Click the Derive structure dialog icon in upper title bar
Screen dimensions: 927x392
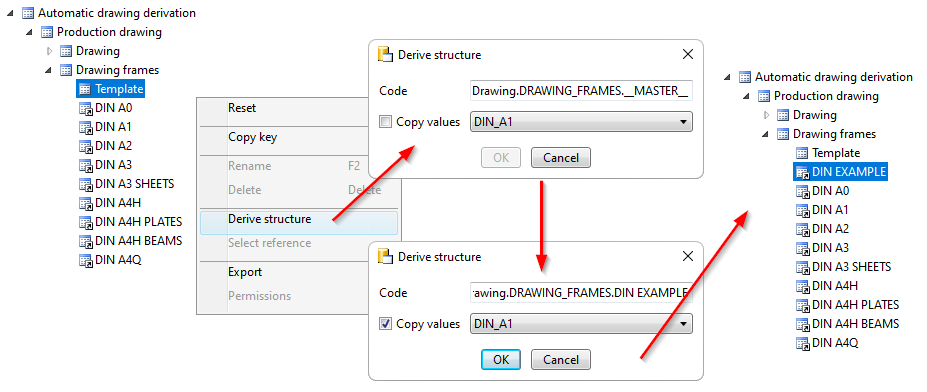[385, 55]
